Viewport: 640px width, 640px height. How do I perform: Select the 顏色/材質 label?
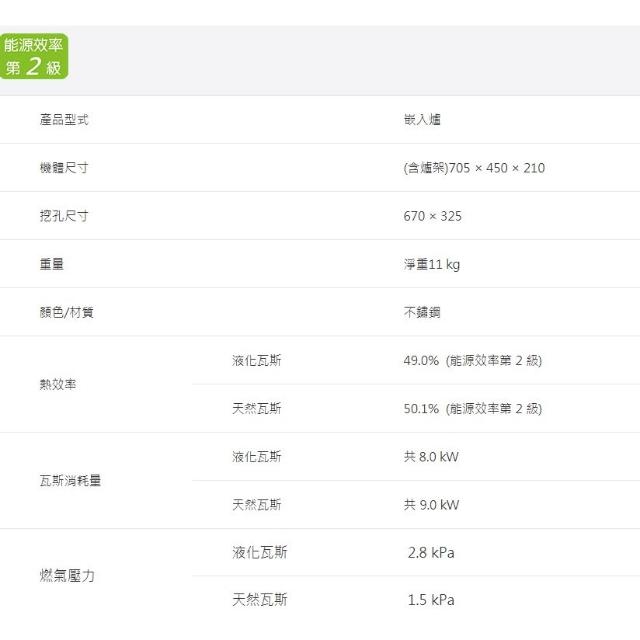coord(66,312)
